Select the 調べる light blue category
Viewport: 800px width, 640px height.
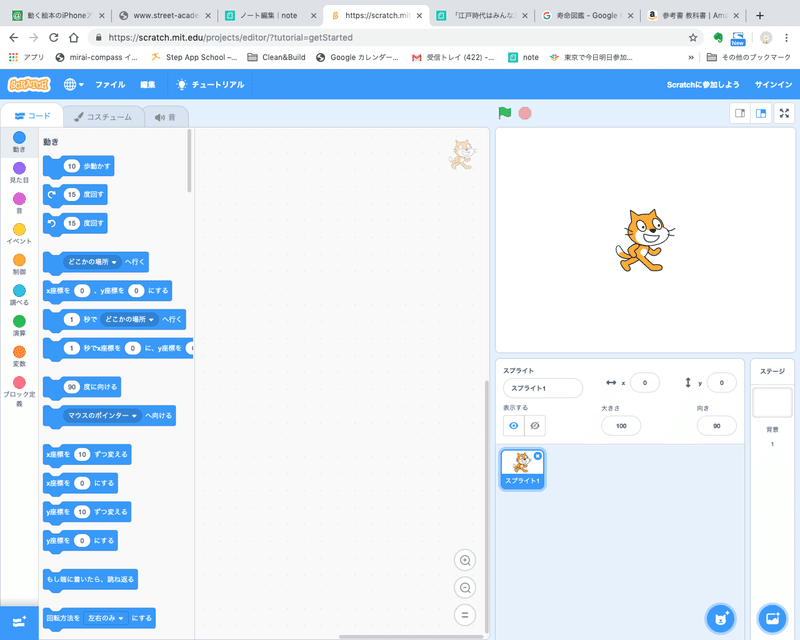coord(19,294)
